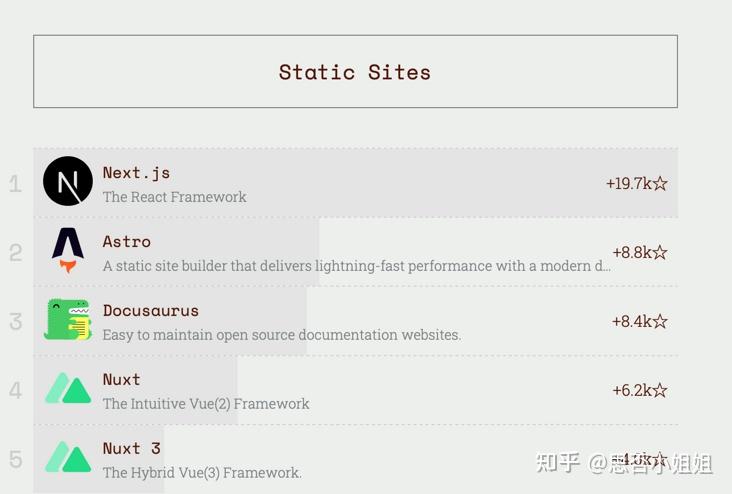Screen dimensions: 732x494
Task: Open the Nuxt 3 project title link
Action: click(x=131, y=448)
